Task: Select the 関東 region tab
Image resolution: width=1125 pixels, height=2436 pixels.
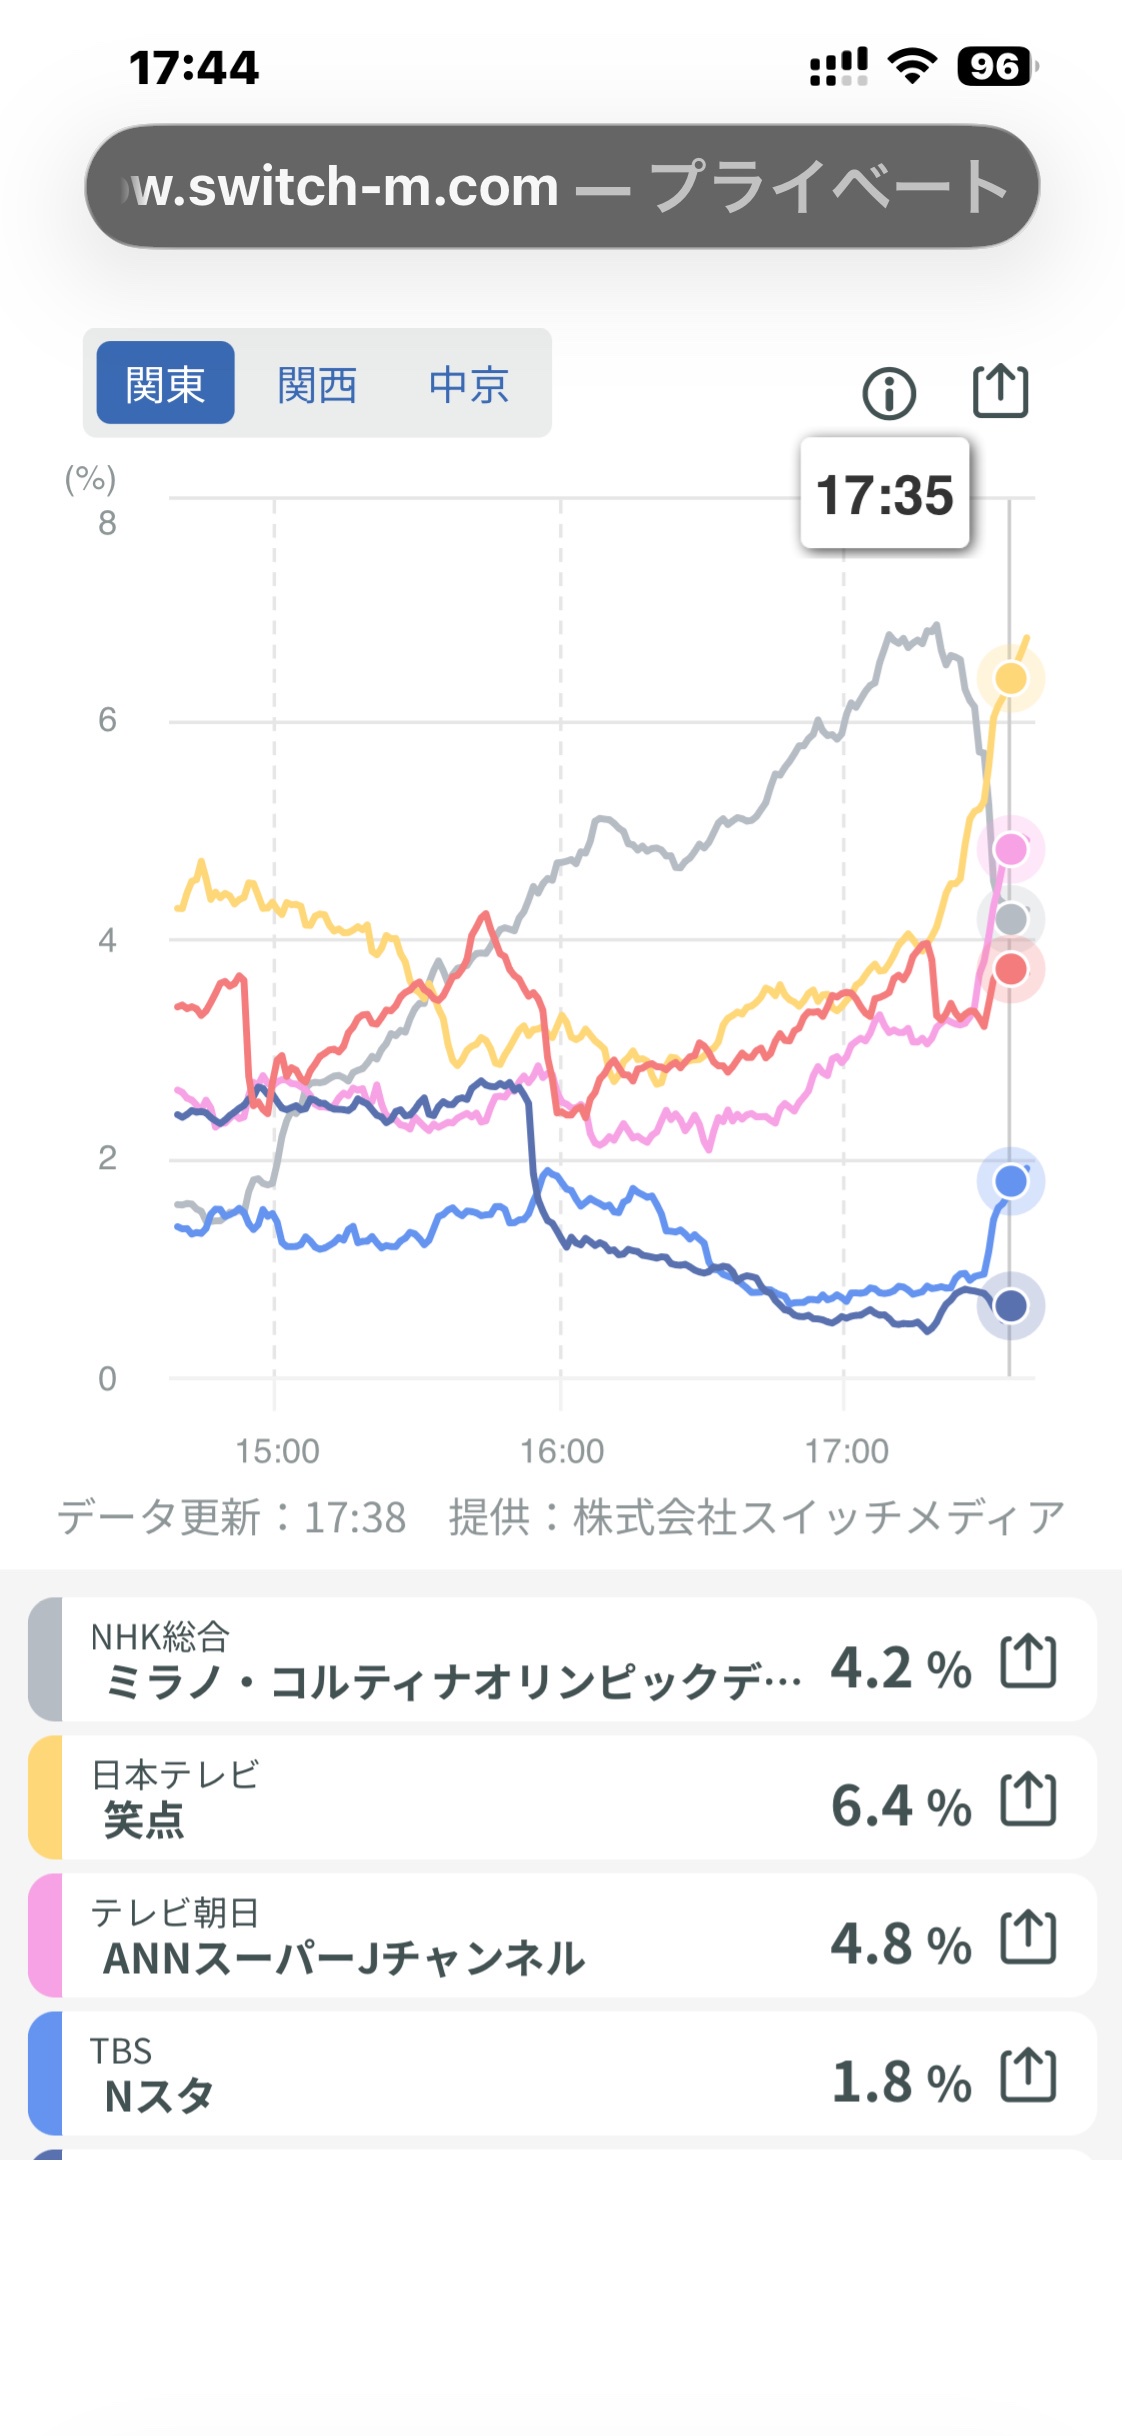Action: coord(165,384)
